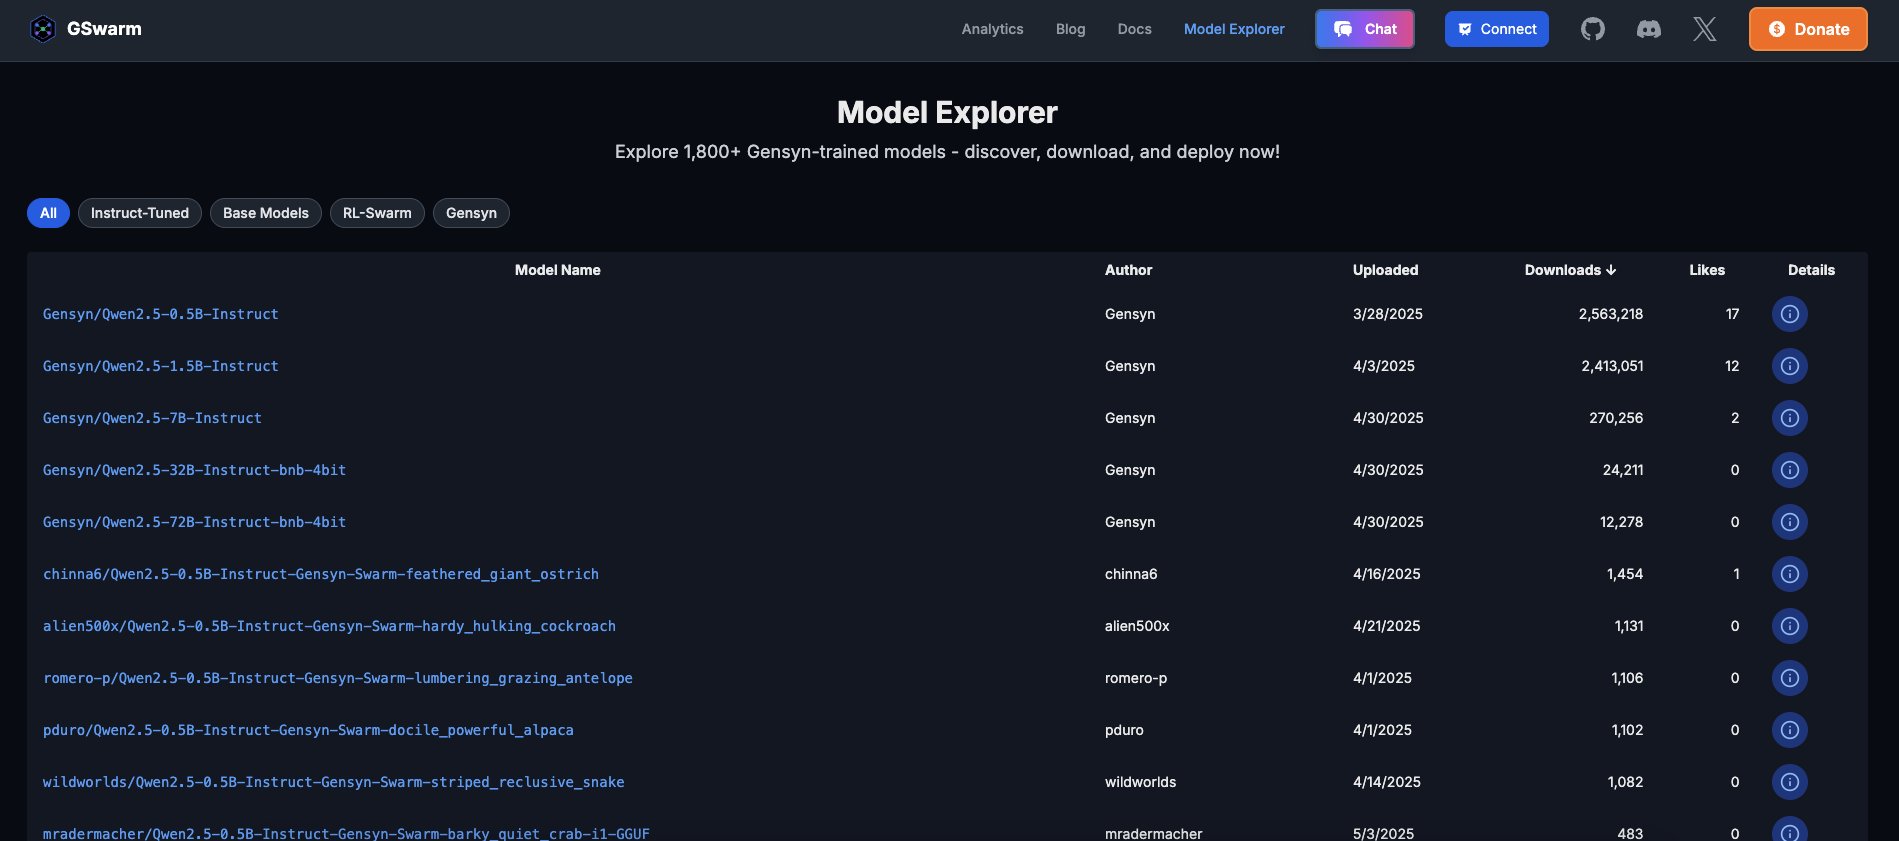Open details for Gensyn/Qwen2.5-7B-Instruct

pyautogui.click(x=1790, y=418)
